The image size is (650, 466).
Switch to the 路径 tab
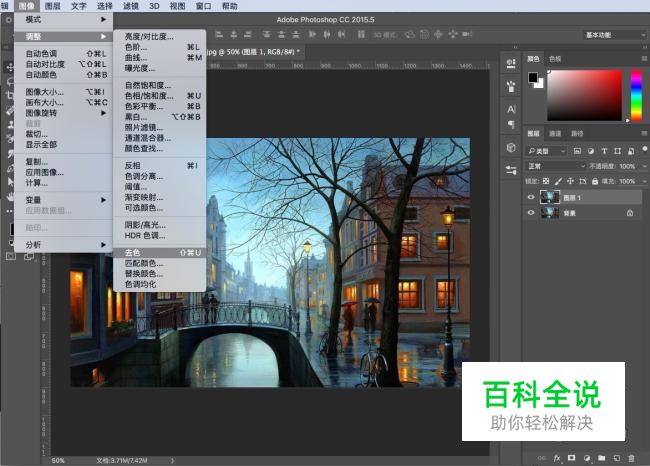[x=577, y=133]
